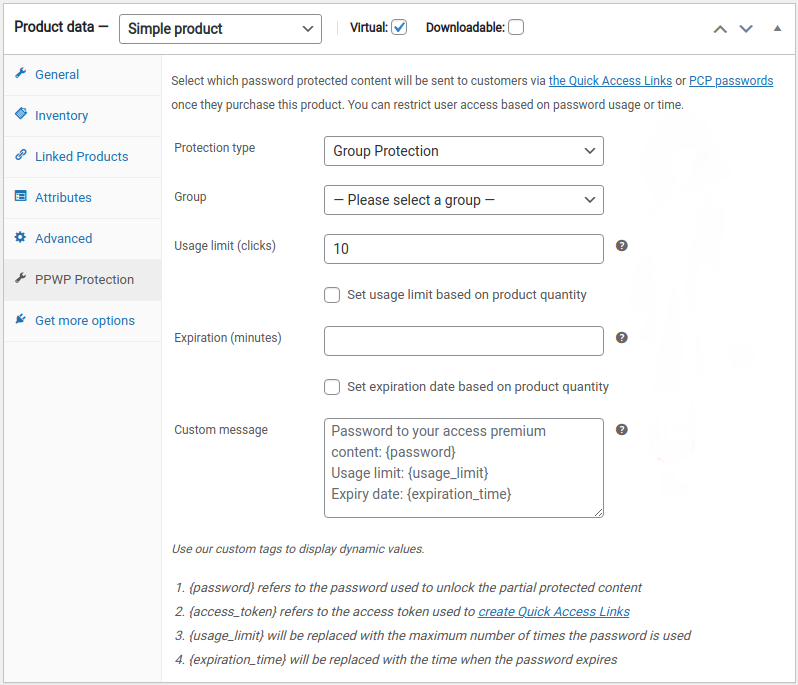Open the Simple product type dropdown
The height and width of the screenshot is (685, 798).
pyautogui.click(x=220, y=29)
